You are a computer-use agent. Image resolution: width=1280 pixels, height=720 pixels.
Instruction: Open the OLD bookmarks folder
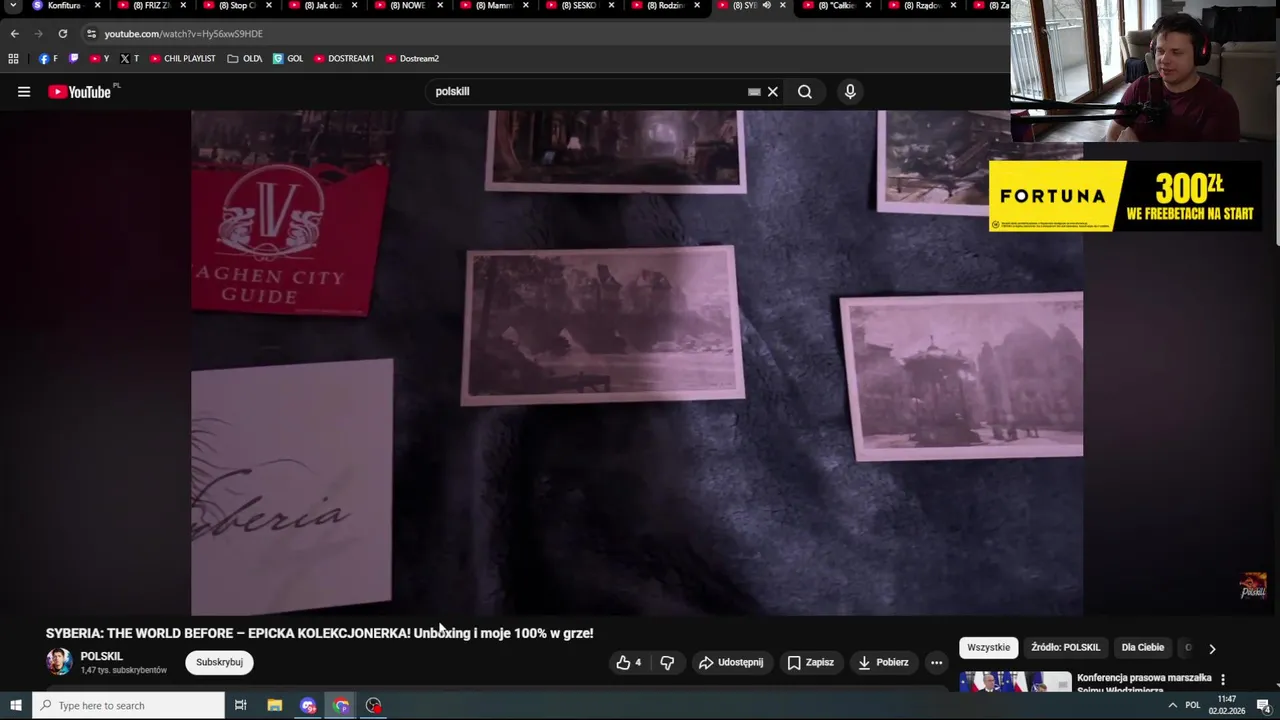coord(245,59)
